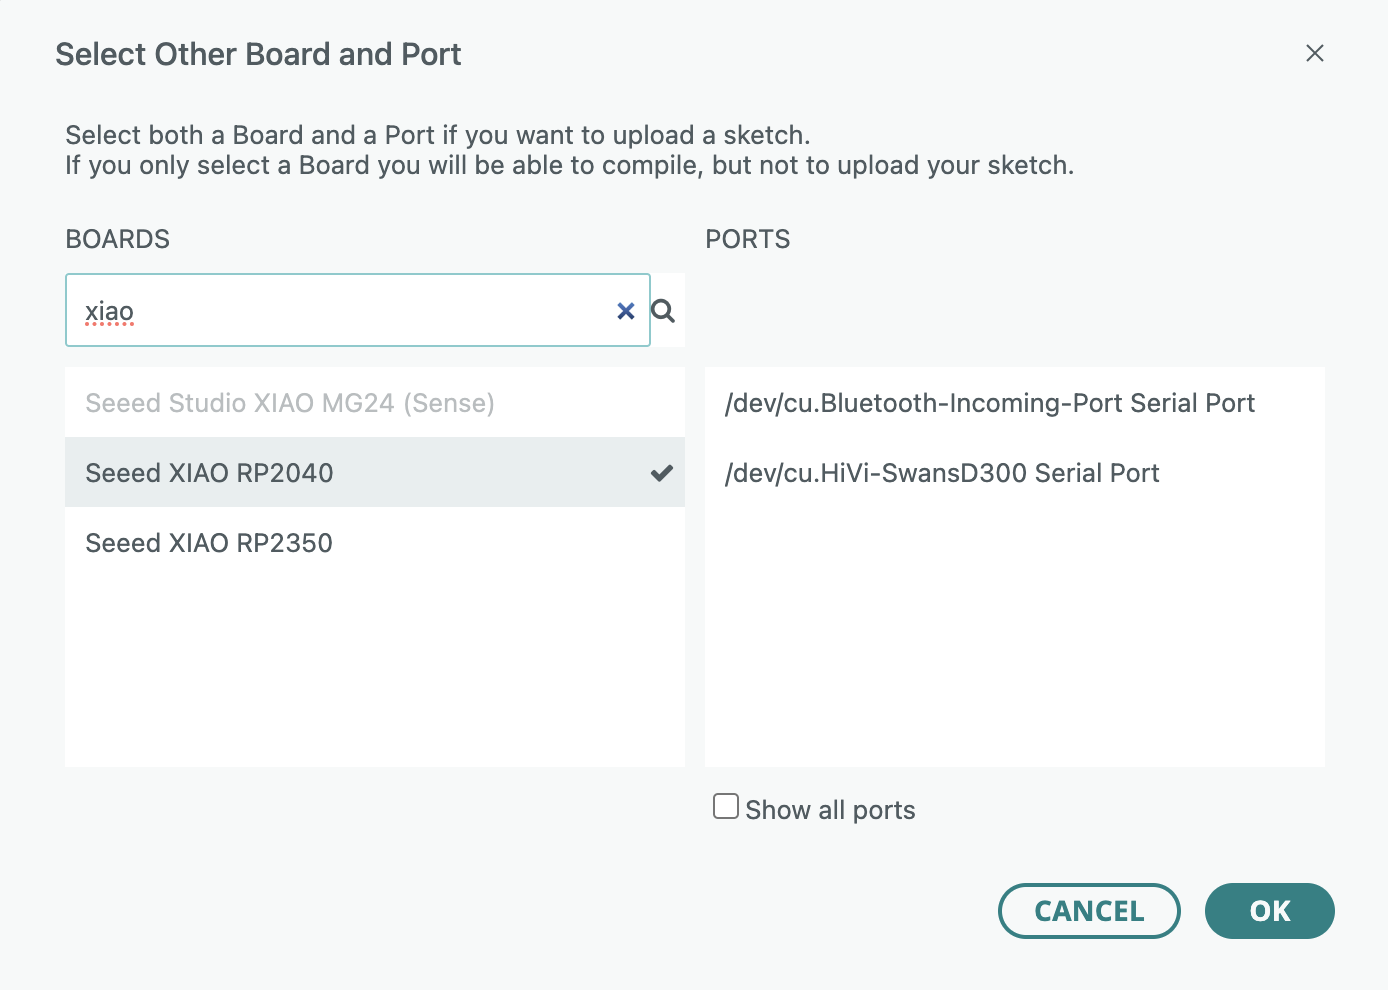
Task: Click the dialog title Select Other Board and Port
Action: 259,54
